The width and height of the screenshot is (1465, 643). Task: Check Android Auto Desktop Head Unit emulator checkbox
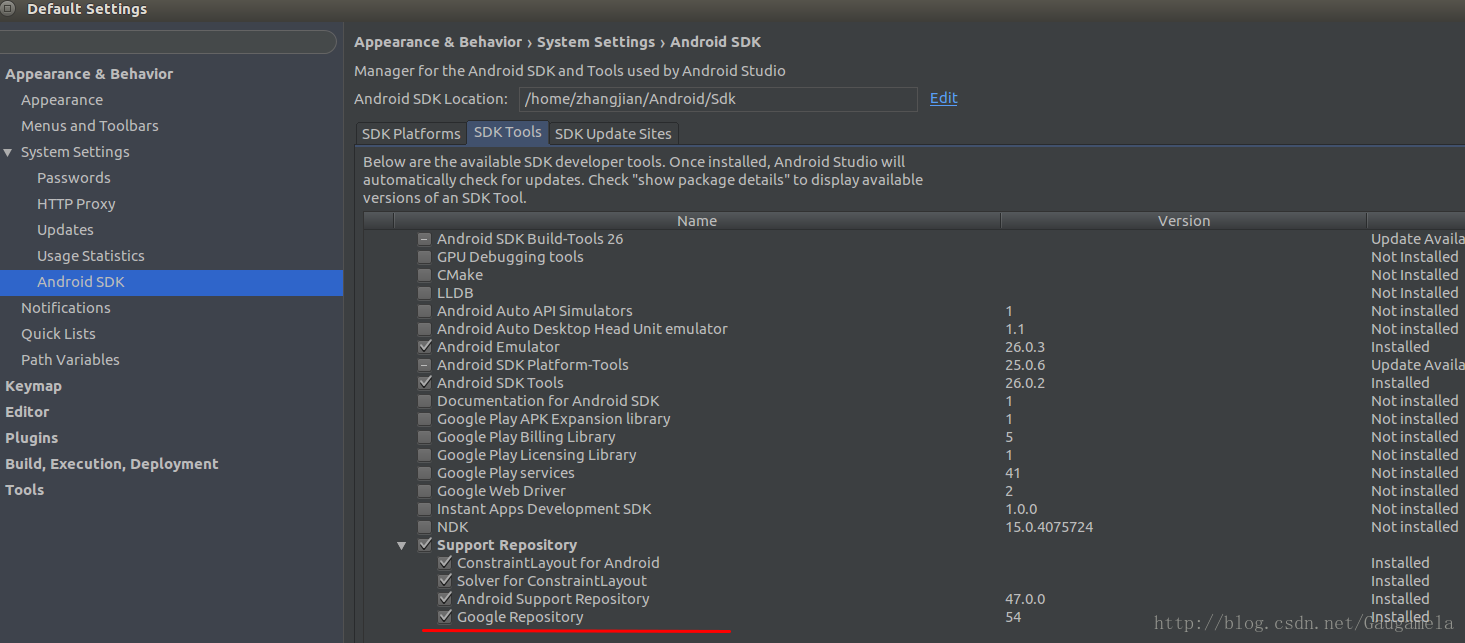point(425,329)
